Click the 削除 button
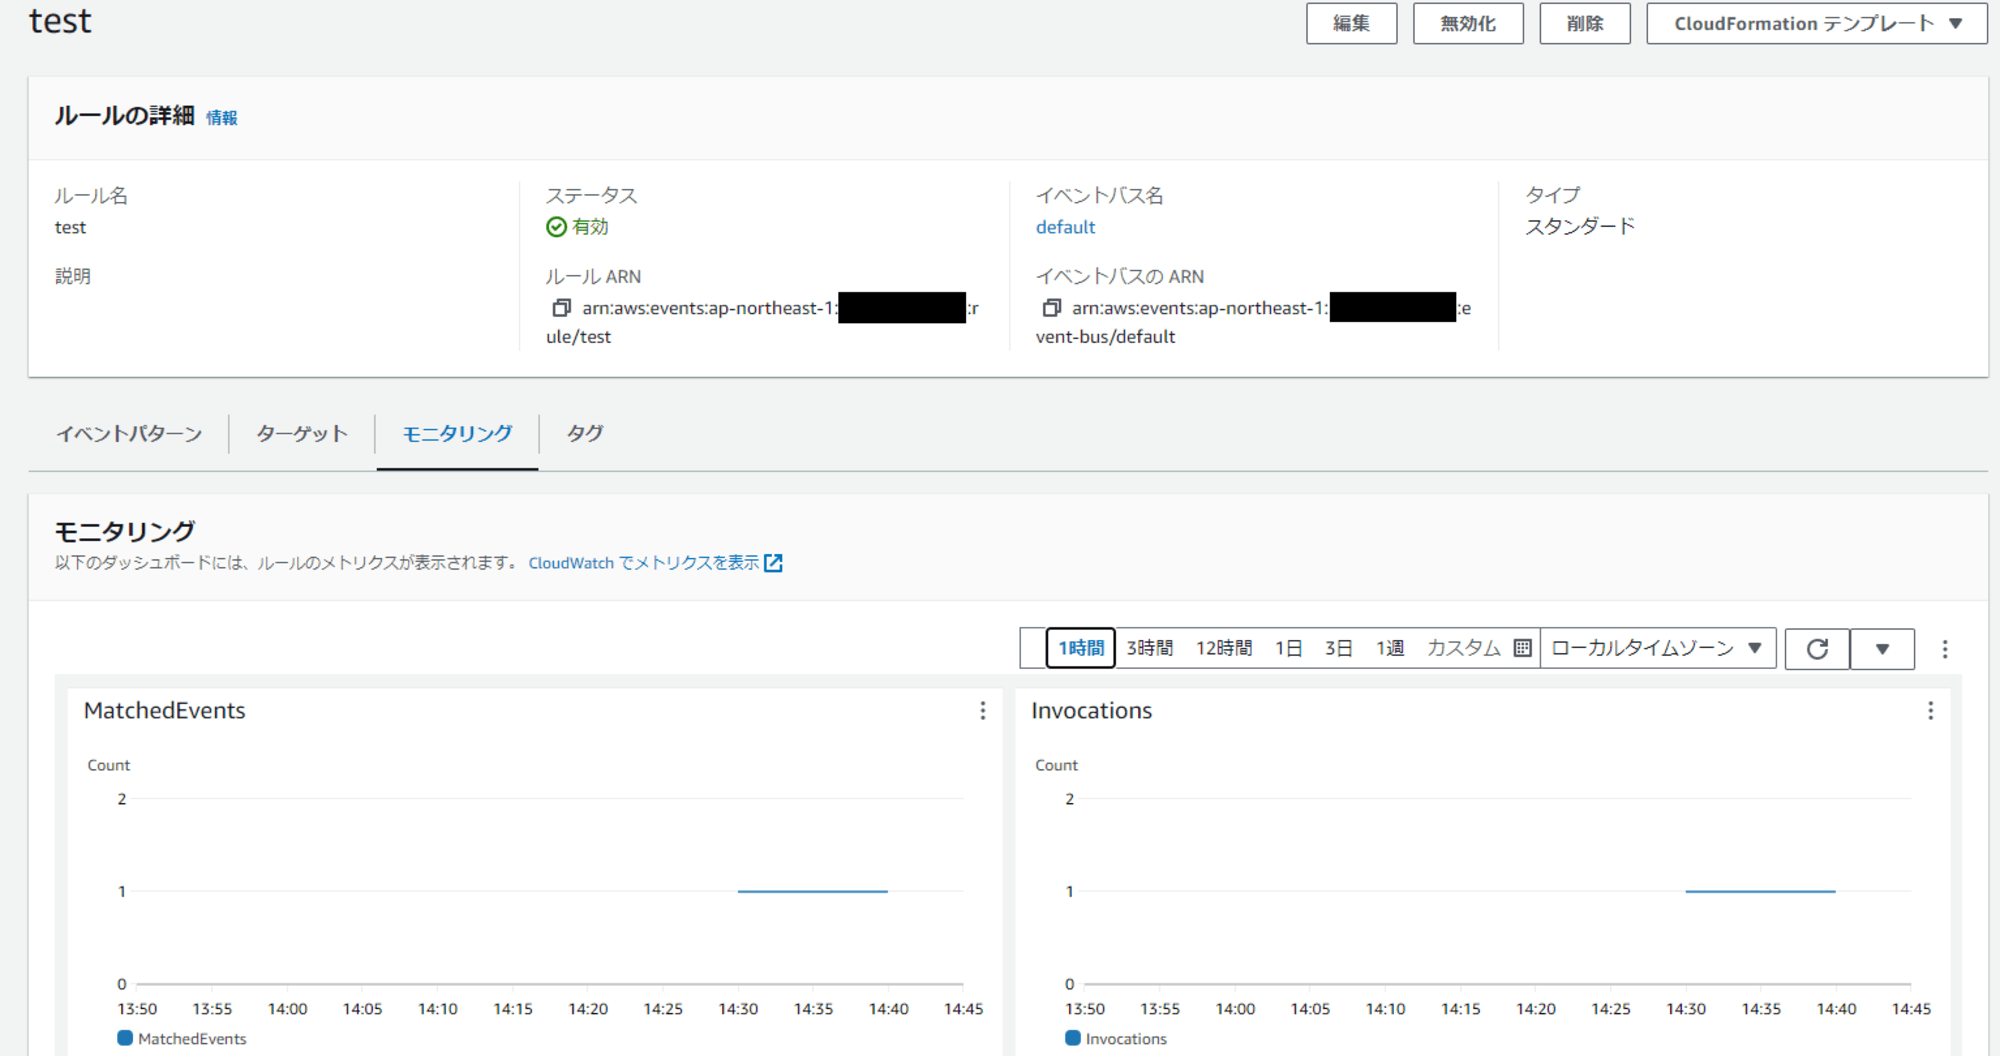 coord(1585,24)
